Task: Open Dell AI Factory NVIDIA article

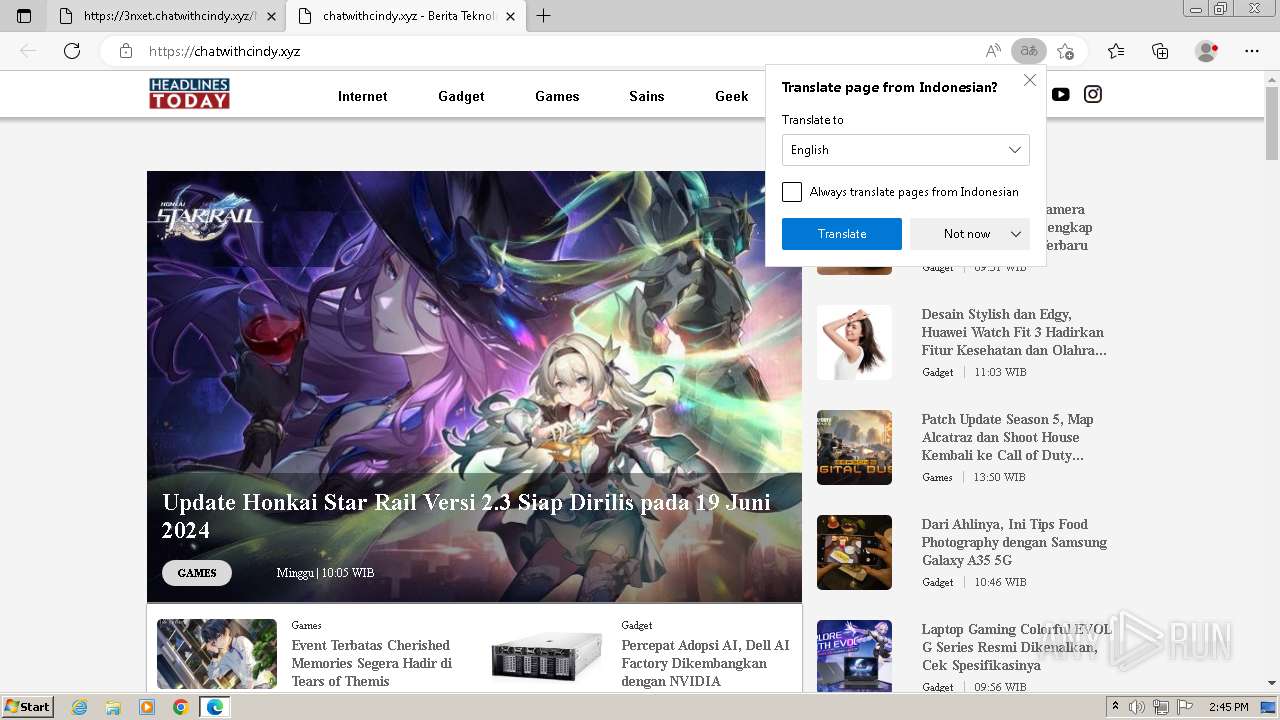Action: (x=705, y=663)
